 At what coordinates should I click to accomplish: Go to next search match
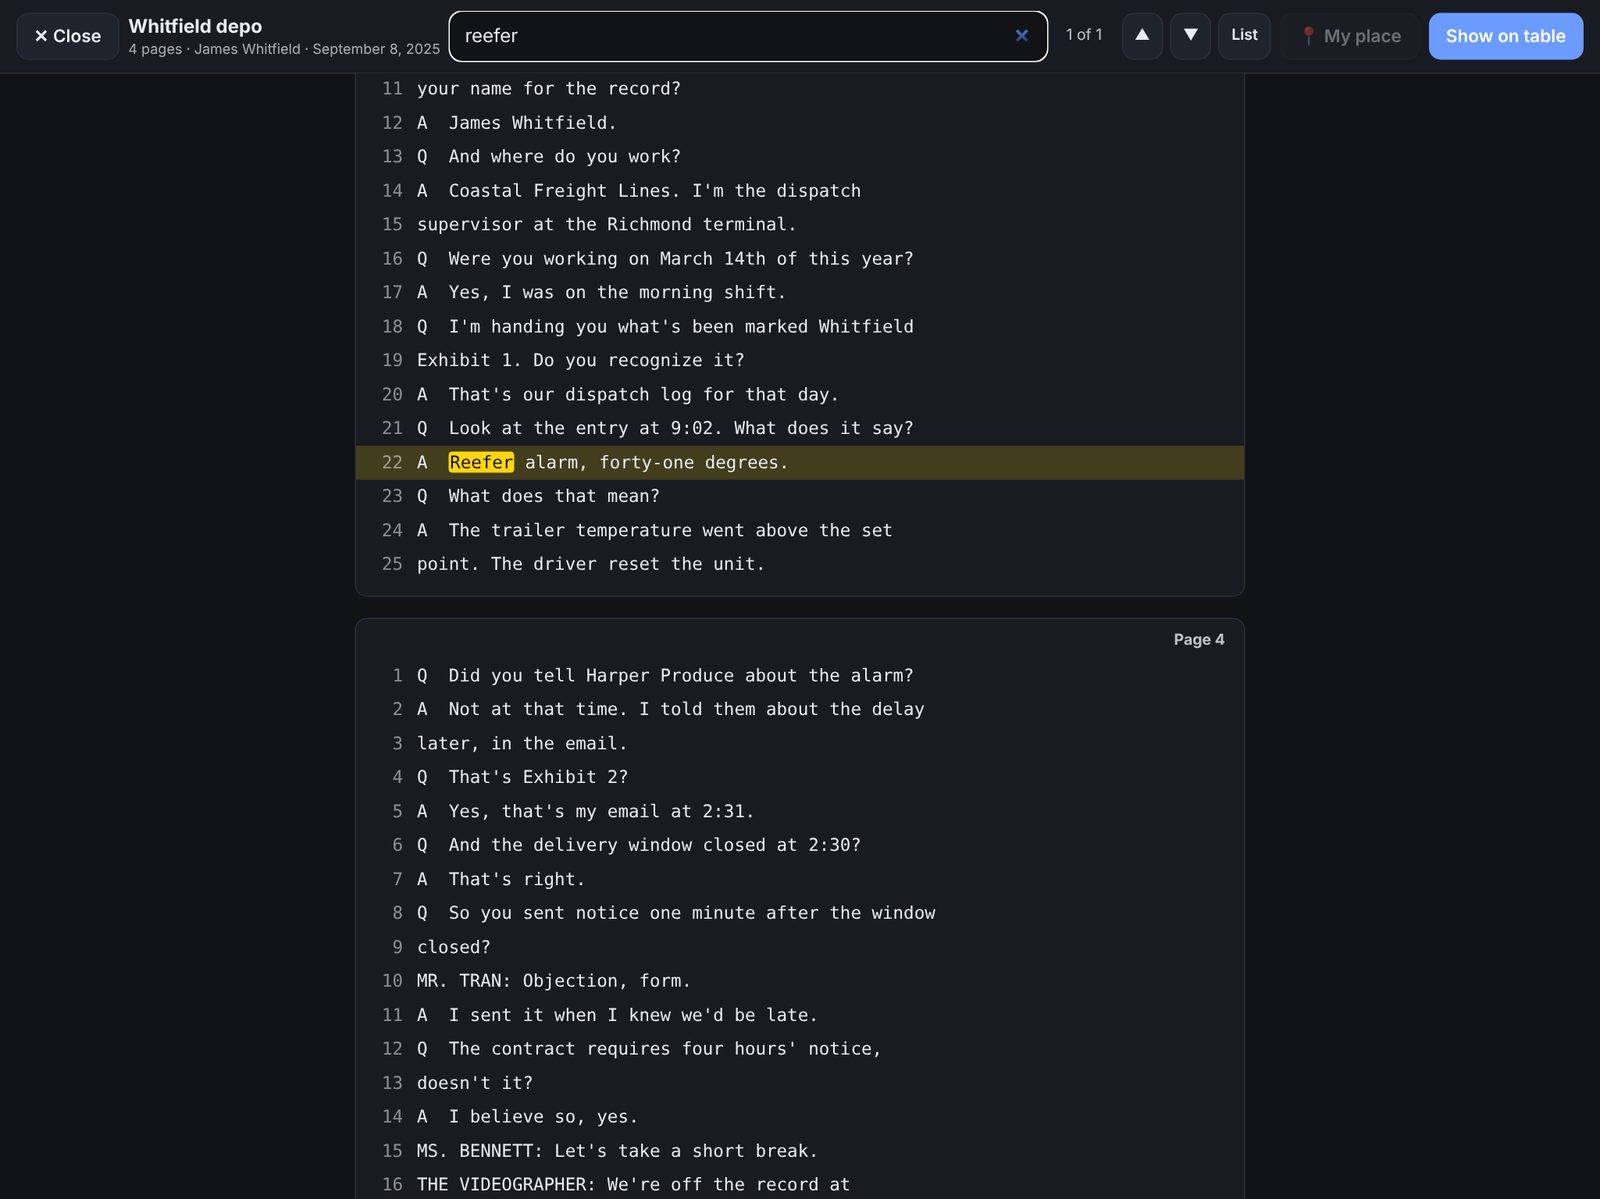tap(1190, 36)
